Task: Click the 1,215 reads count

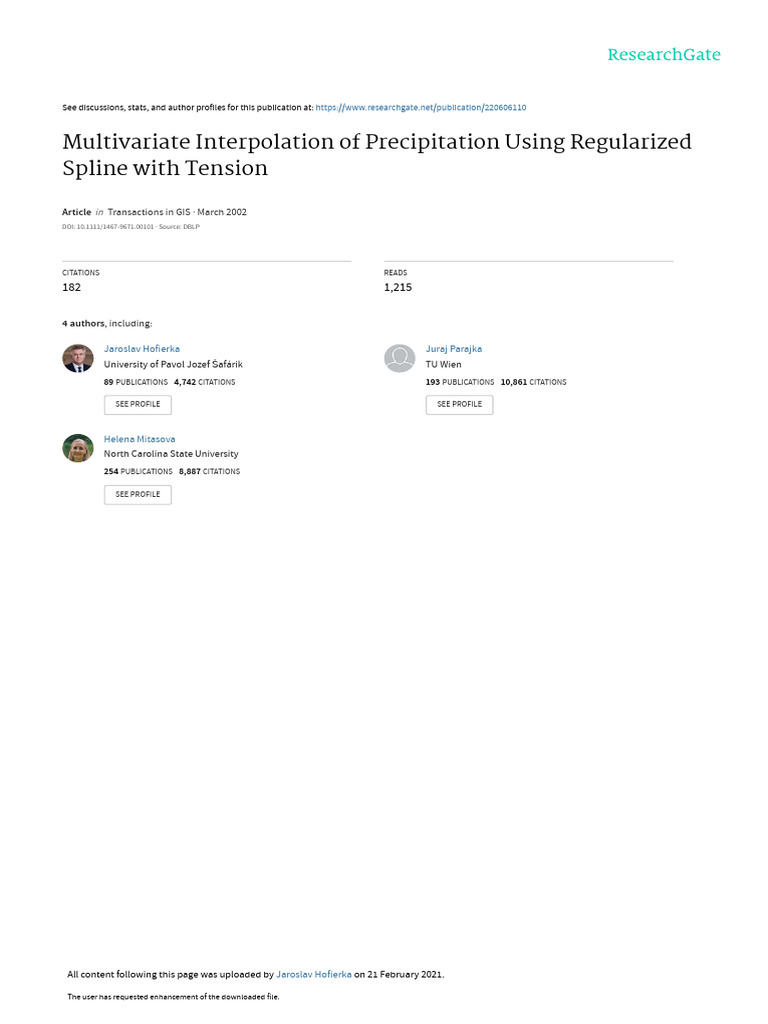Action: (x=398, y=287)
